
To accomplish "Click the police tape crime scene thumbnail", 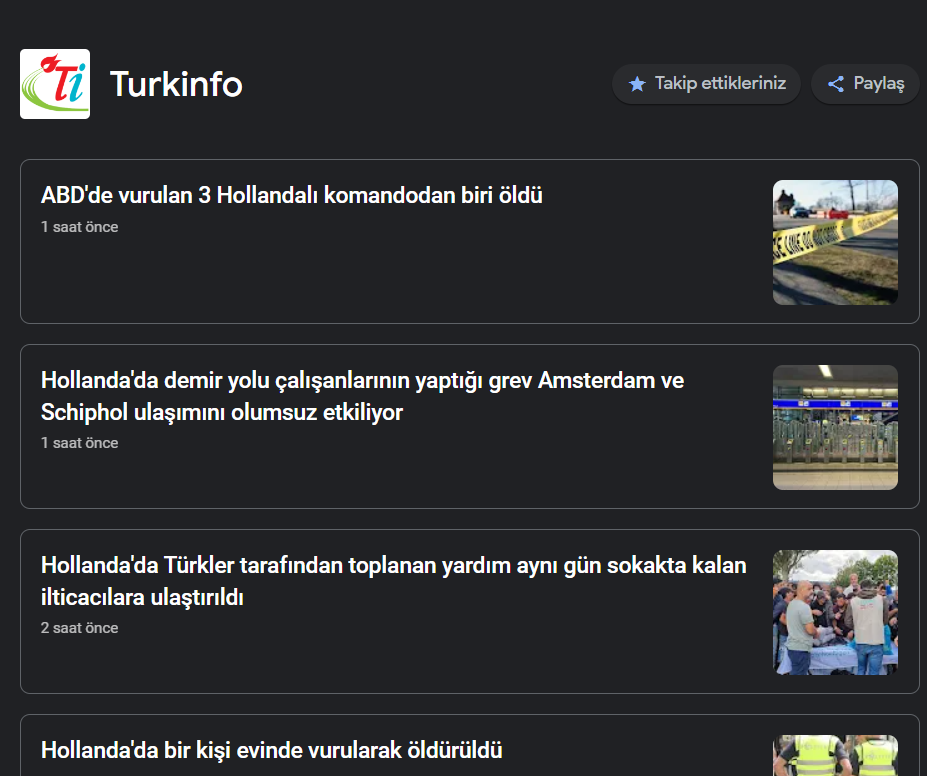I will click(835, 242).
